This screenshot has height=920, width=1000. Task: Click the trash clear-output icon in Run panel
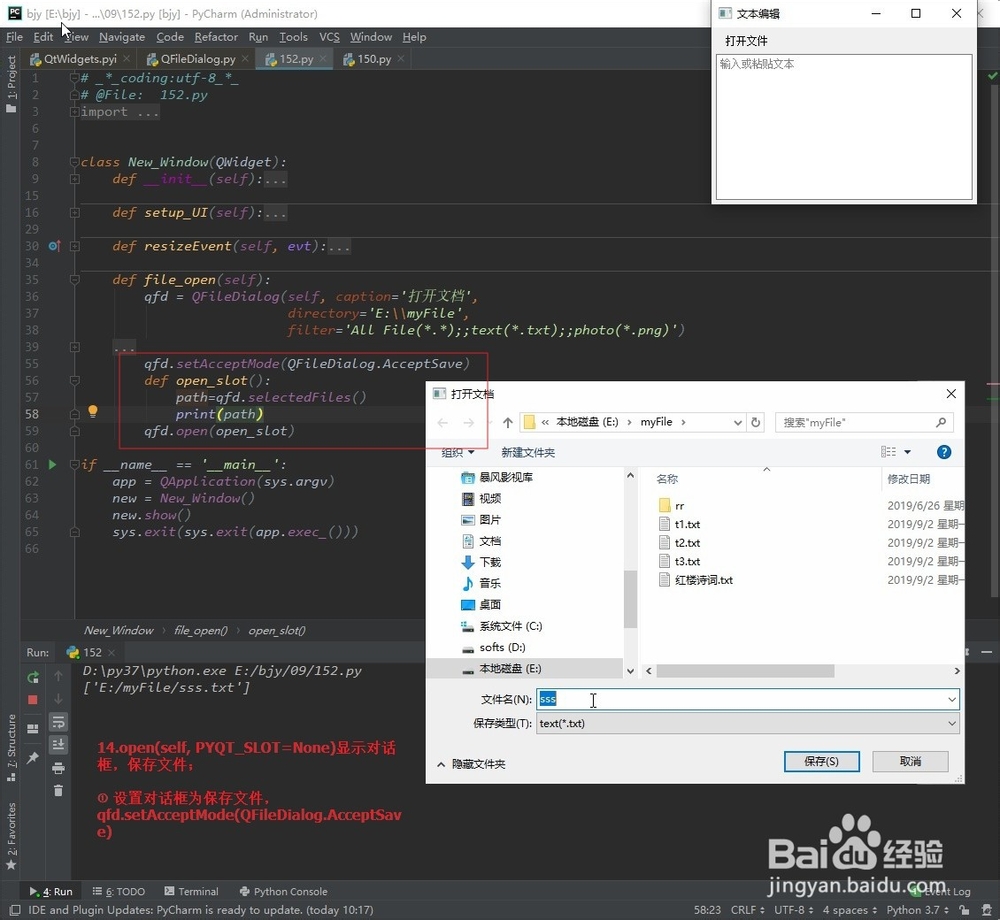coord(58,791)
